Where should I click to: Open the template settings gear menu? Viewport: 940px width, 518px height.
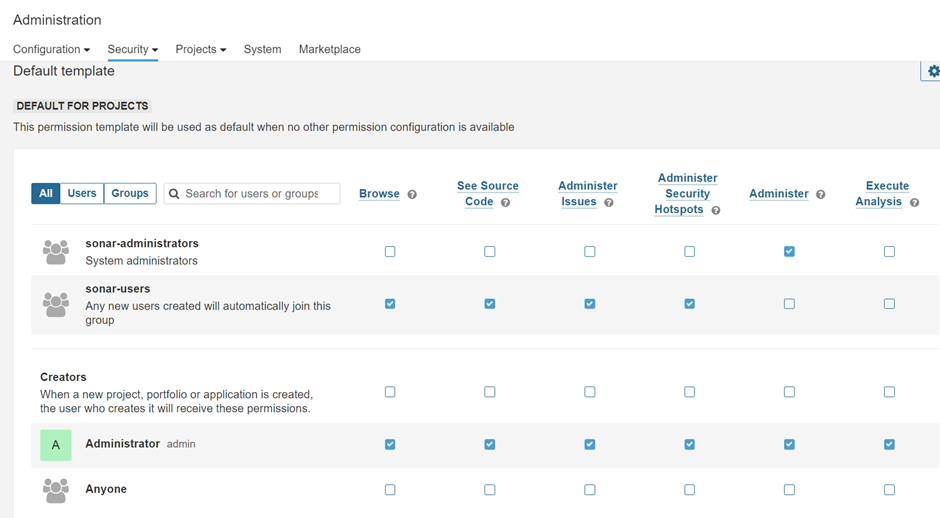click(x=932, y=71)
